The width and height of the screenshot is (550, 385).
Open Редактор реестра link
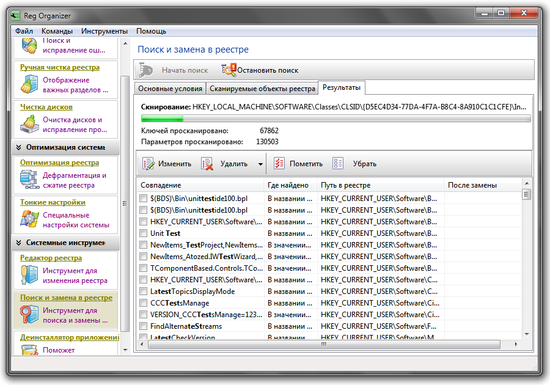point(51,258)
